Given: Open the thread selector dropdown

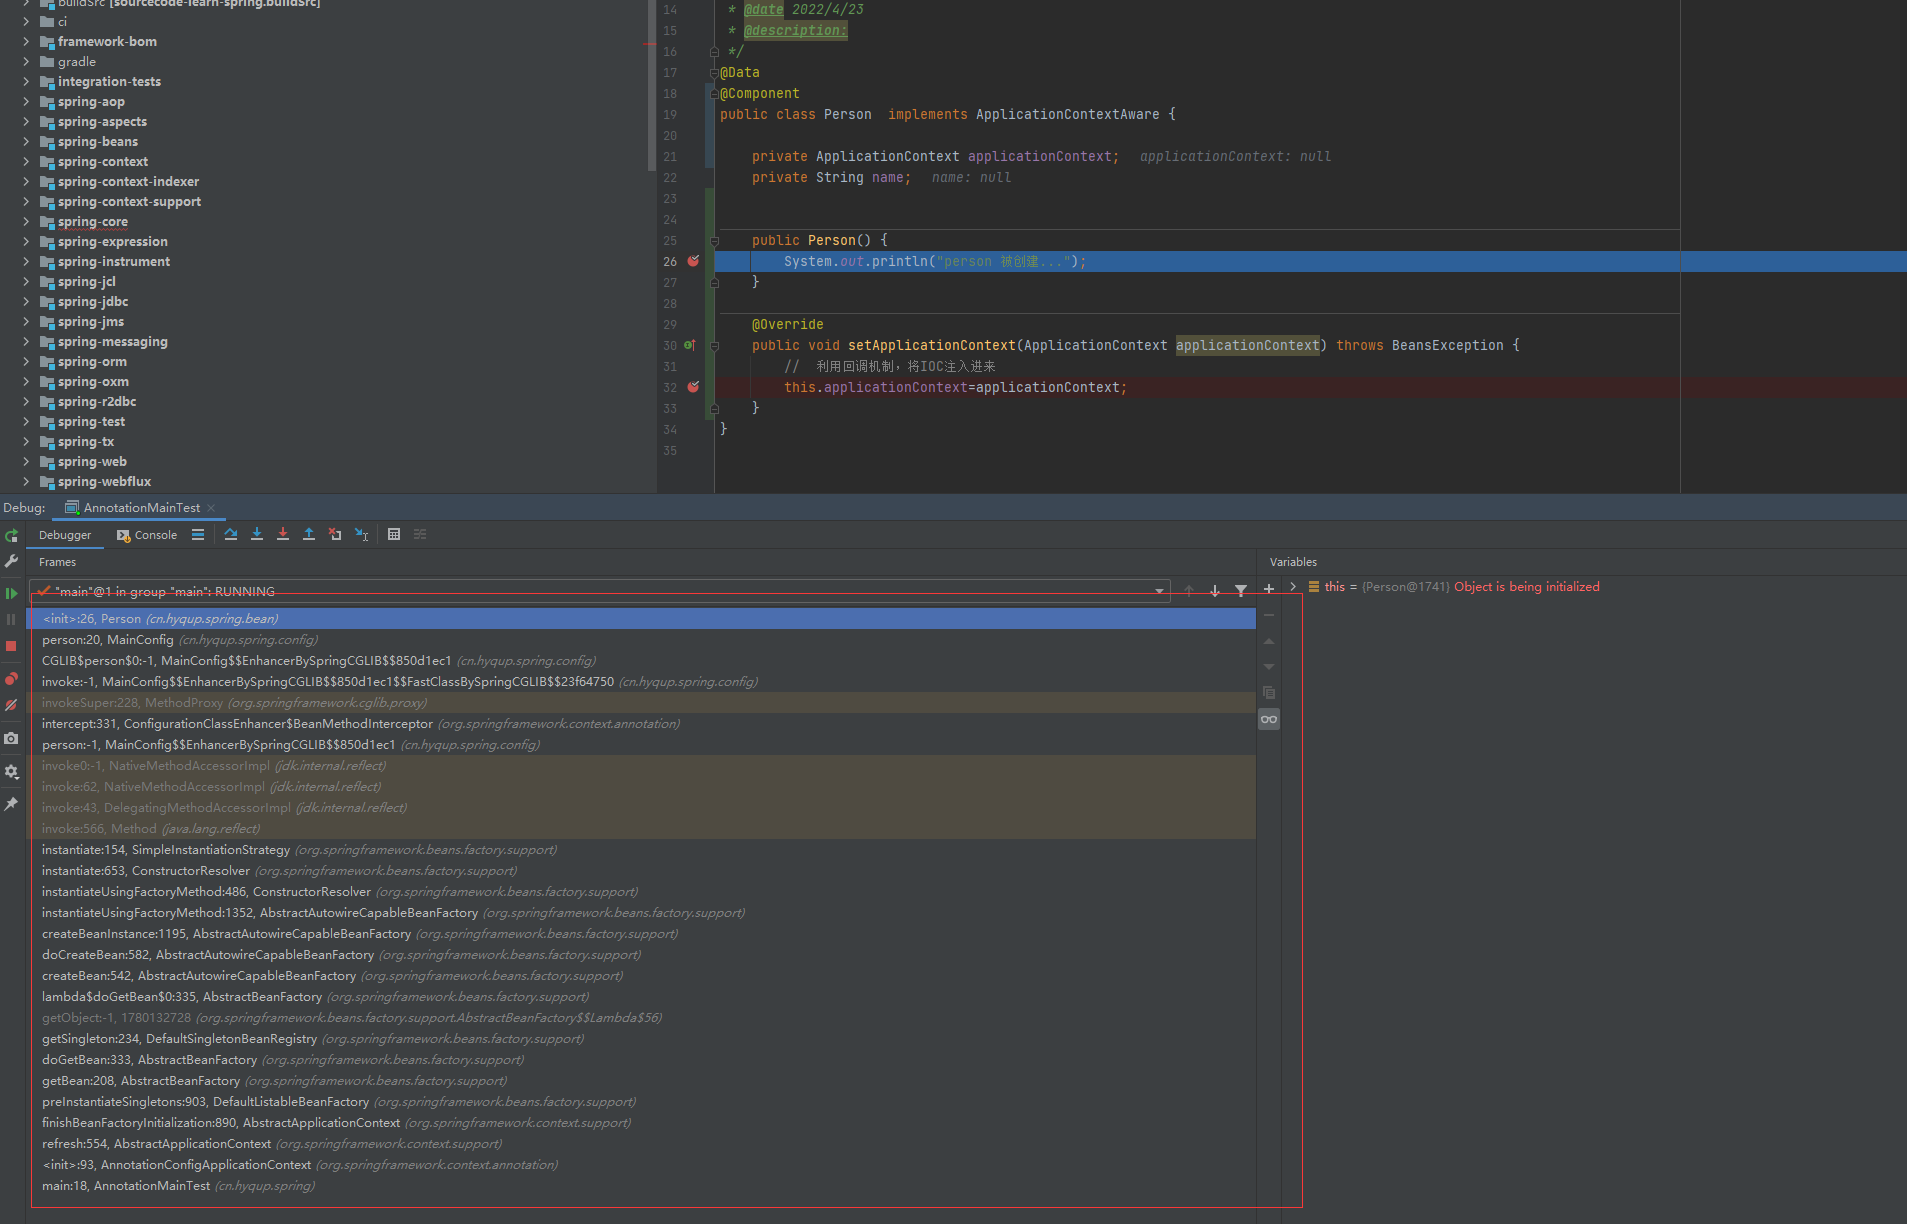Looking at the screenshot, I should 1159,591.
